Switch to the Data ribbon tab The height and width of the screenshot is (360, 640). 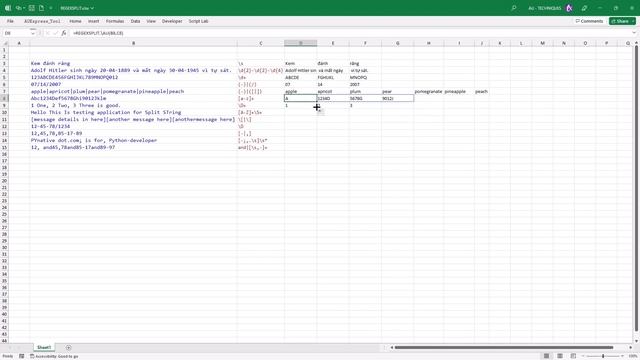tap(135, 21)
